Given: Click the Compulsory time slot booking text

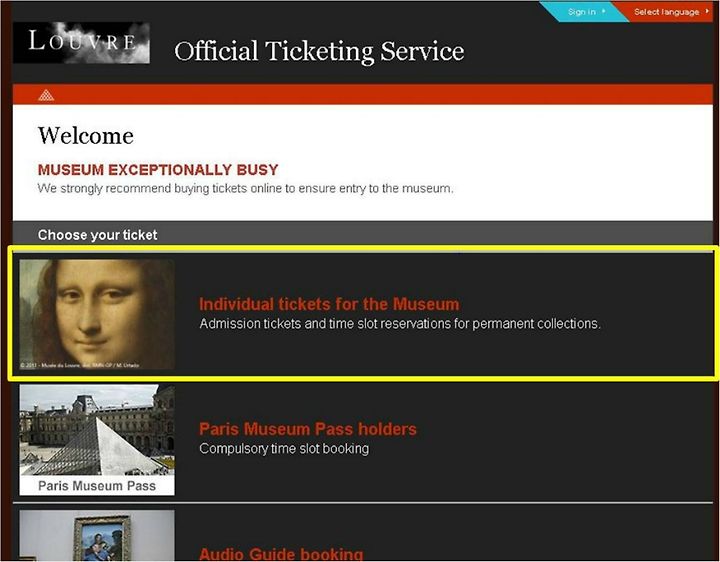Looking at the screenshot, I should tap(284, 449).
